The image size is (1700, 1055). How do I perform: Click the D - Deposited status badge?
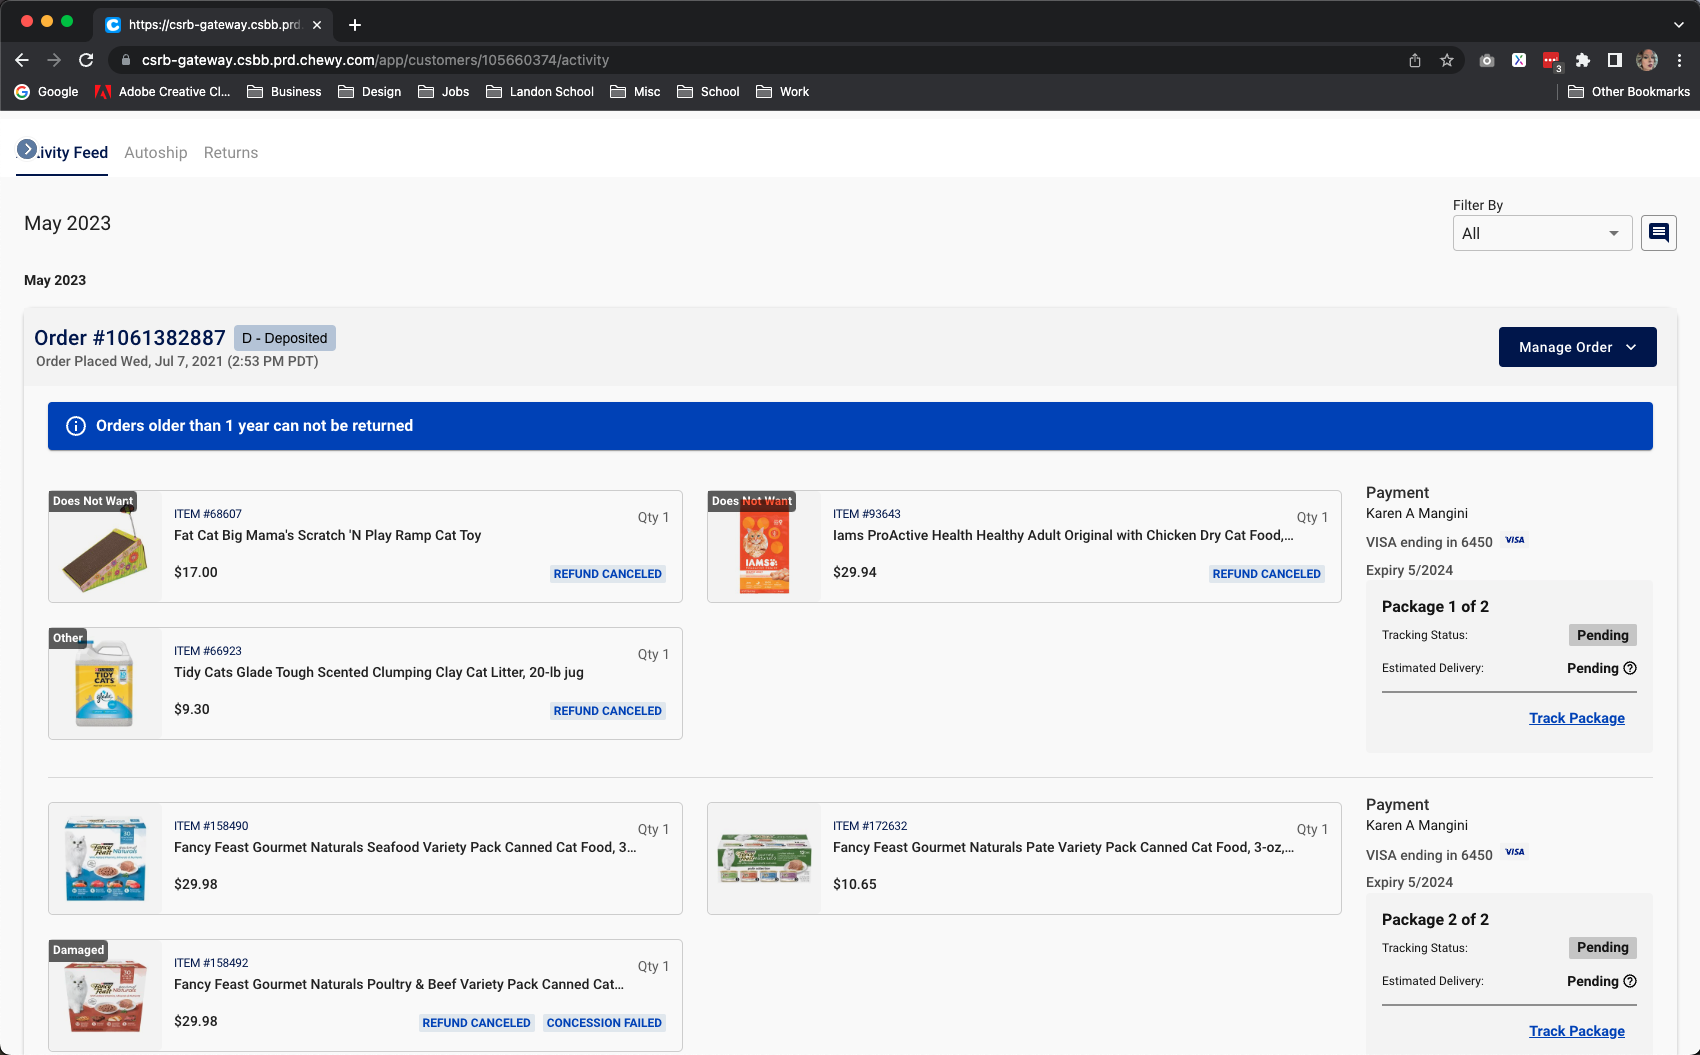tap(285, 338)
